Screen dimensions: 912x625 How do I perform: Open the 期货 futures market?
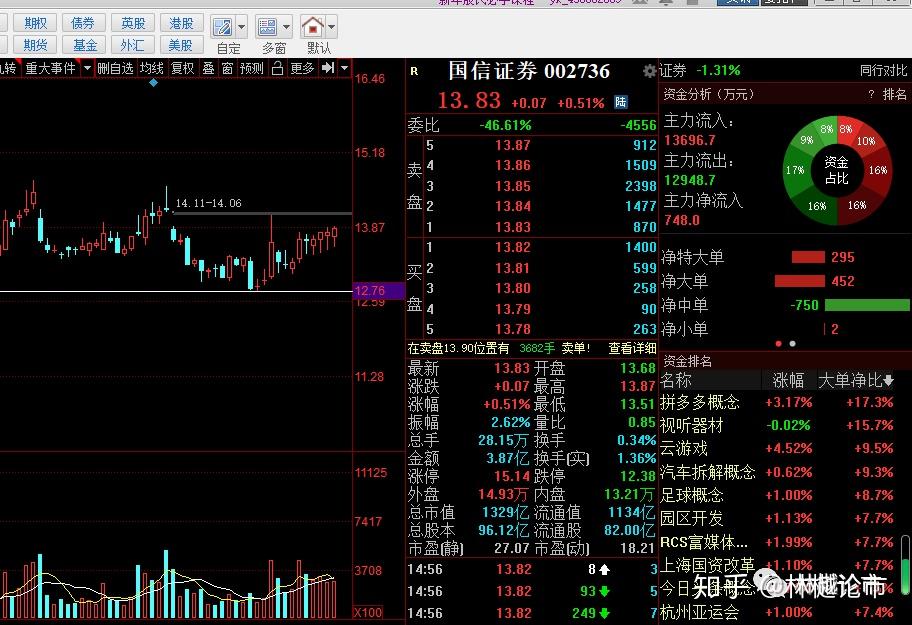(x=35, y=45)
